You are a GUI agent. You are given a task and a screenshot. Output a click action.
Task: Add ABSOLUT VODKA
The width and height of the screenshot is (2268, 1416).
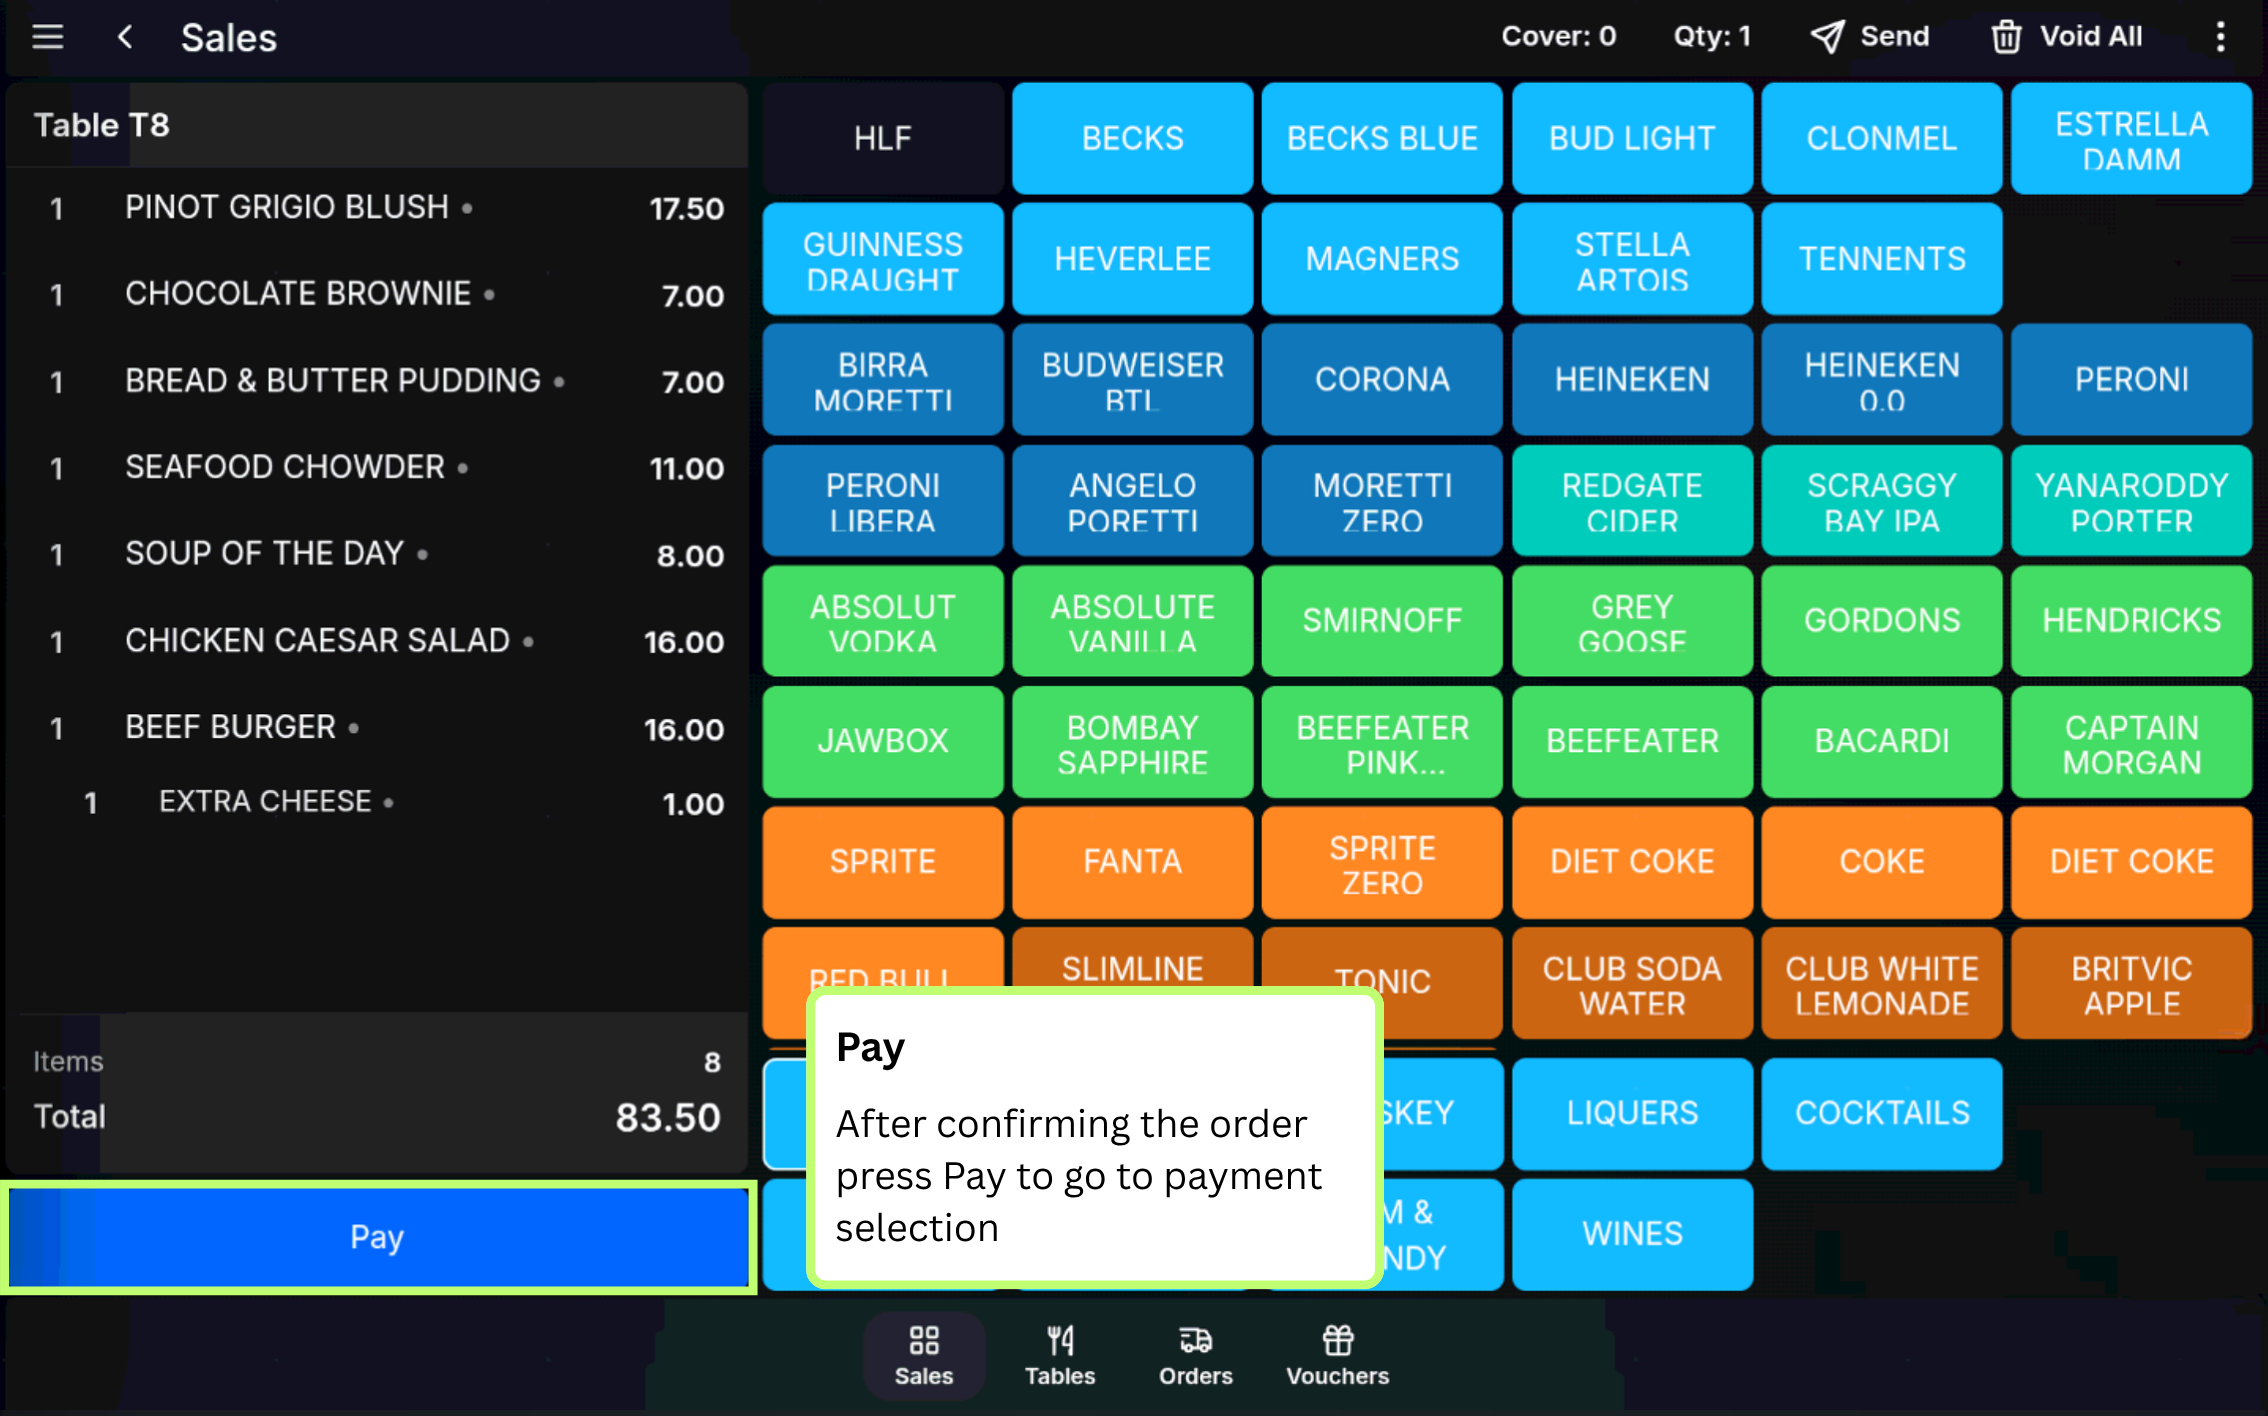[883, 621]
